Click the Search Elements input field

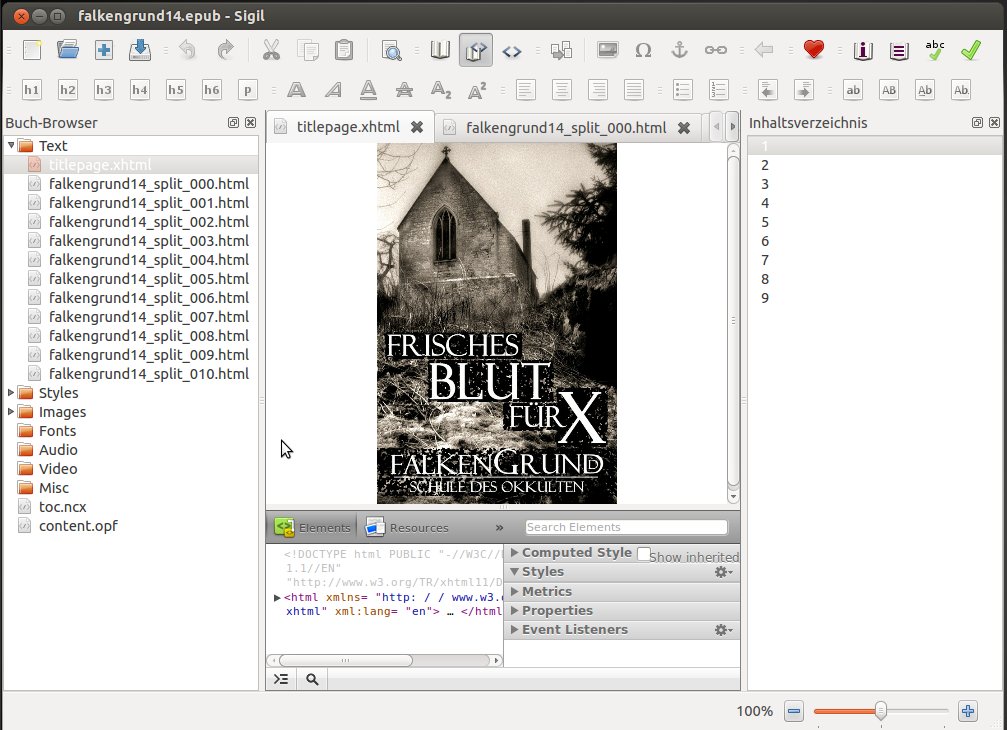coord(626,527)
